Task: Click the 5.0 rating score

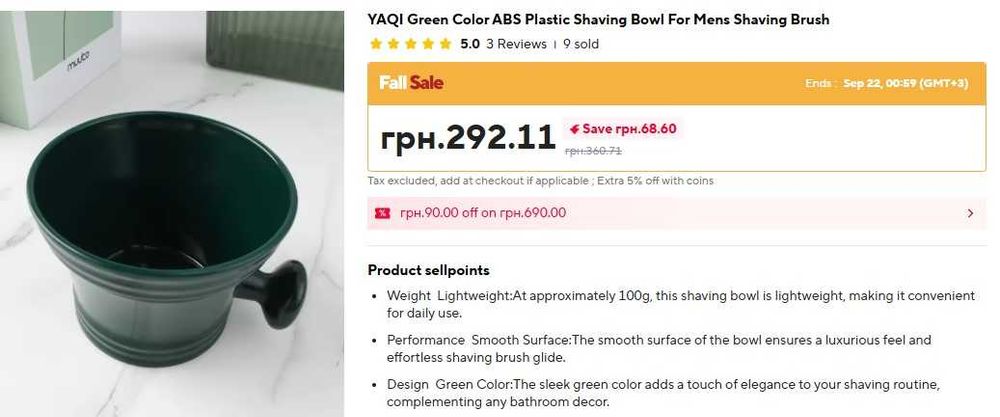Action: (x=469, y=44)
